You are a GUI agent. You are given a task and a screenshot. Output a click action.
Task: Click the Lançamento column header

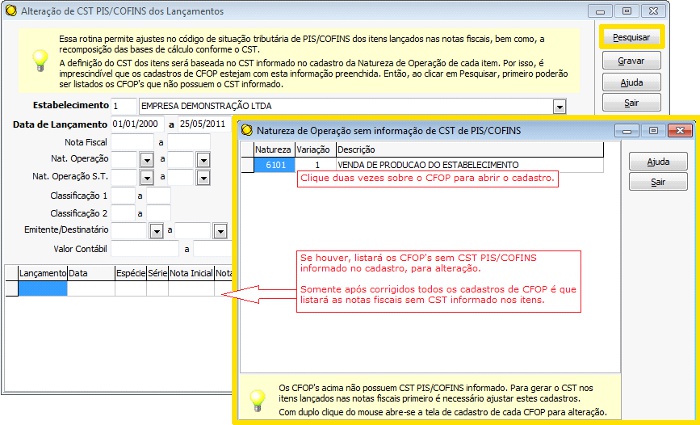coord(43,273)
